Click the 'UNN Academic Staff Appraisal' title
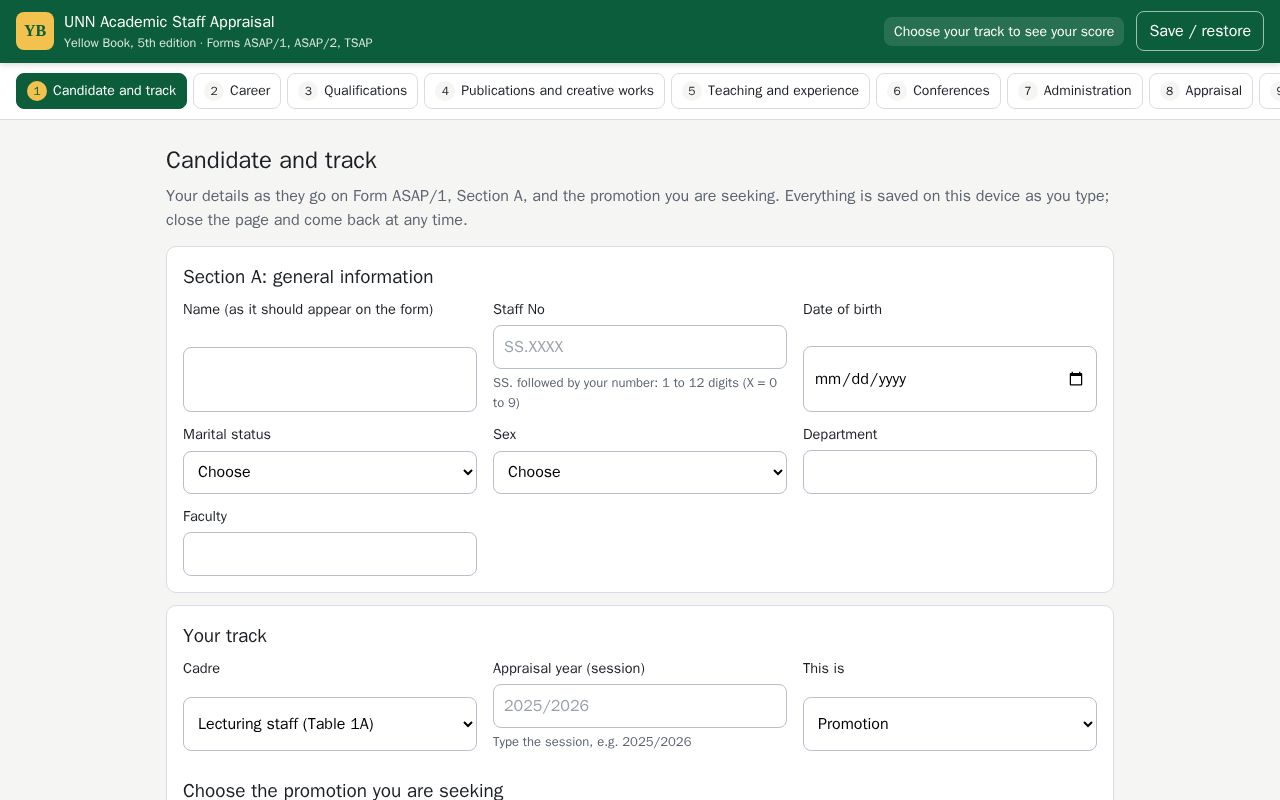The width and height of the screenshot is (1280, 800). click(169, 22)
